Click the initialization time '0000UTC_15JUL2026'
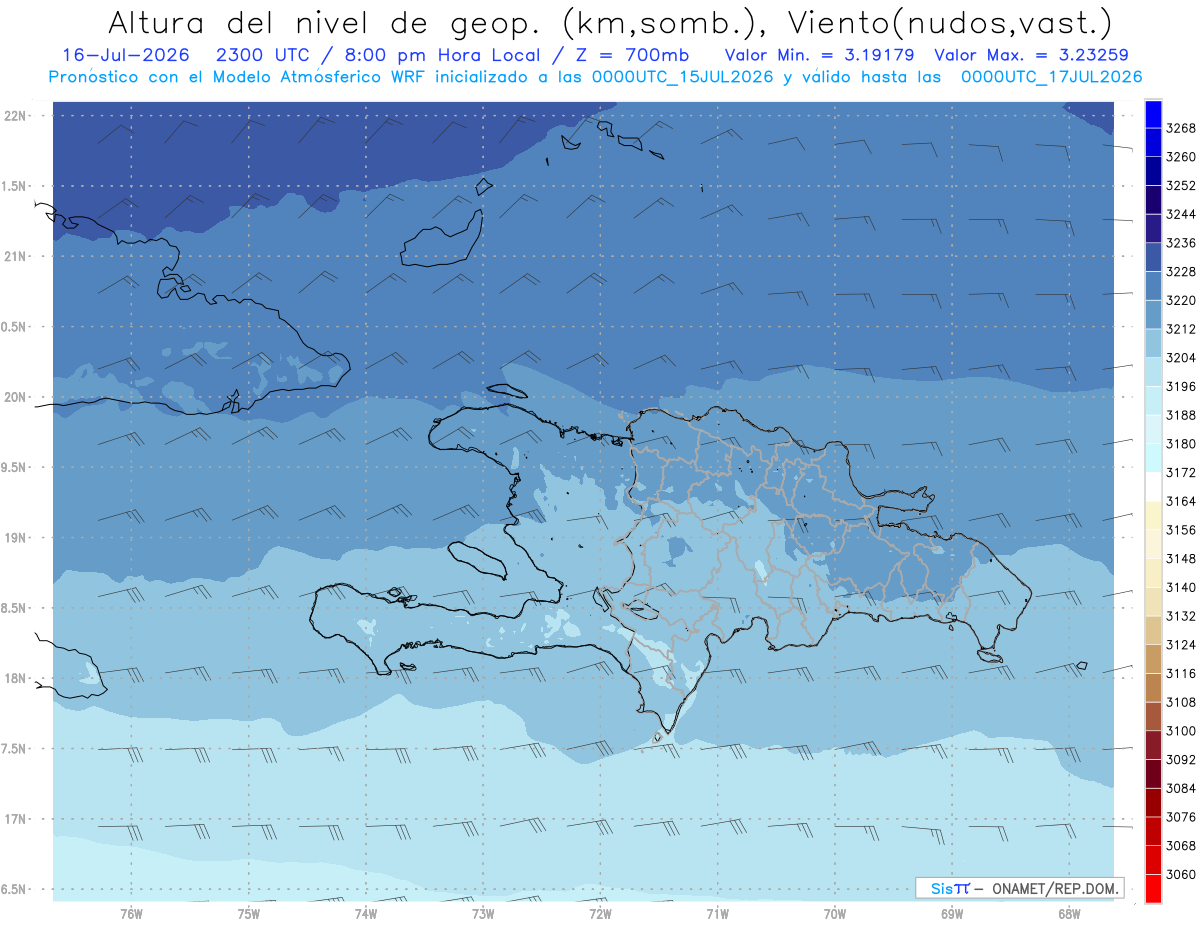 [x=684, y=77]
